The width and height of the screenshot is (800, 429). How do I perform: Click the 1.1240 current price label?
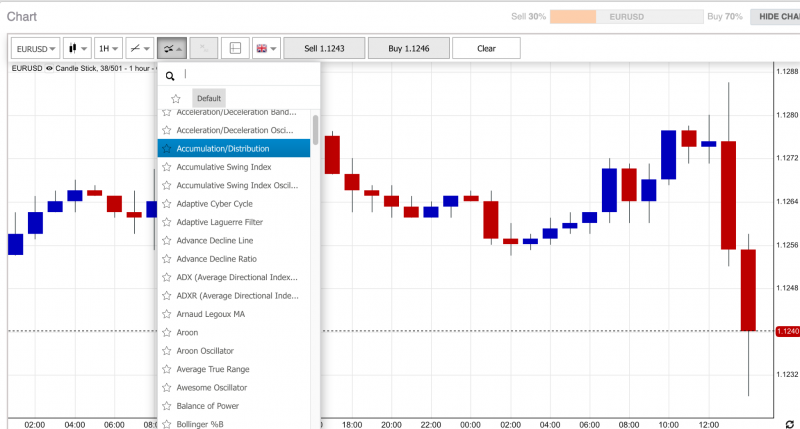[787, 332]
